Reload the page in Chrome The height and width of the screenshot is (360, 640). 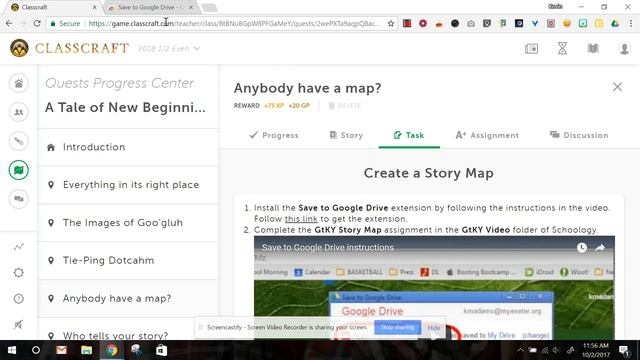(x=37, y=24)
